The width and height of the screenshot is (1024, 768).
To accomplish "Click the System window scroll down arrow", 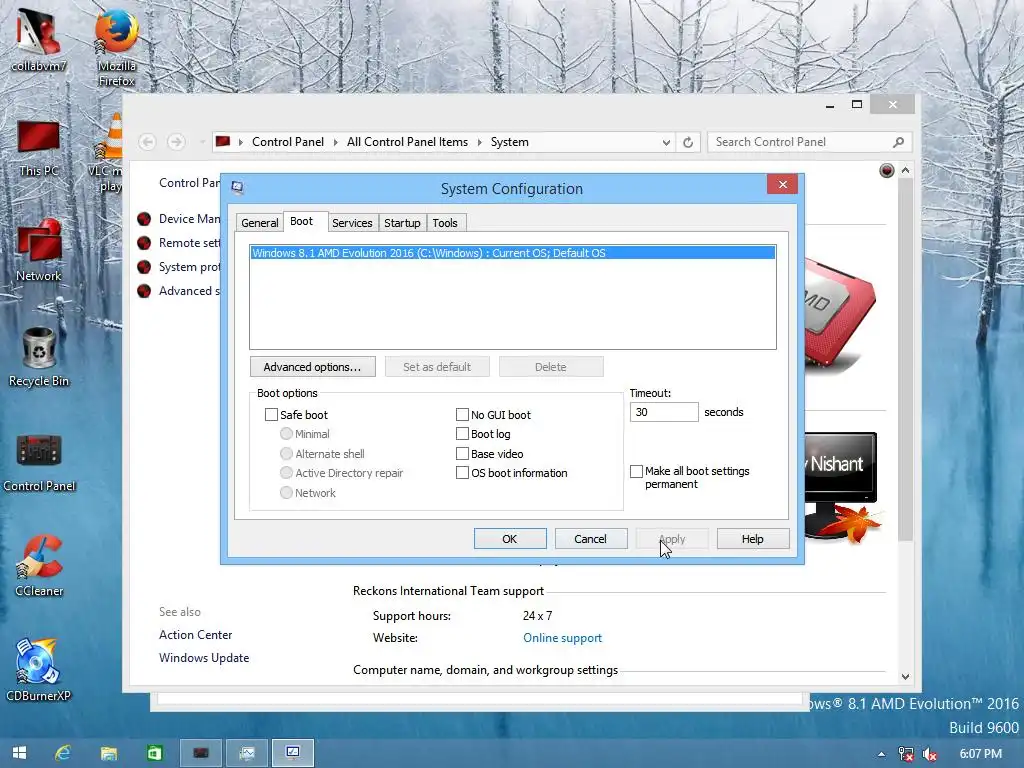I will pyautogui.click(x=905, y=677).
